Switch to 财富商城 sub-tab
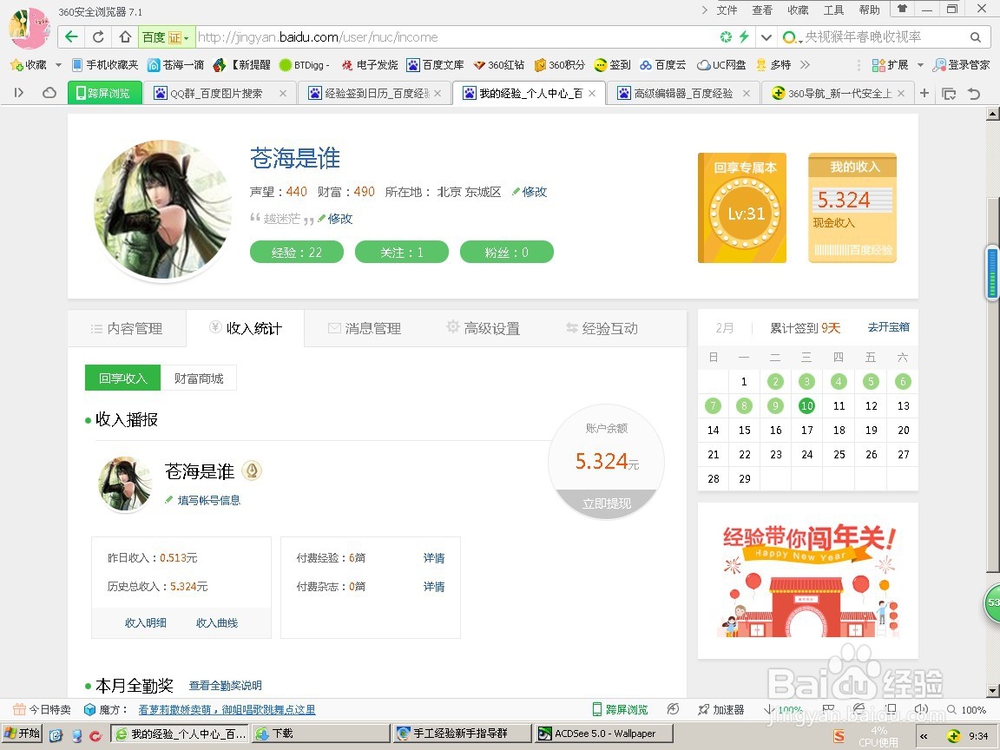This screenshot has width=1000, height=750. click(199, 378)
